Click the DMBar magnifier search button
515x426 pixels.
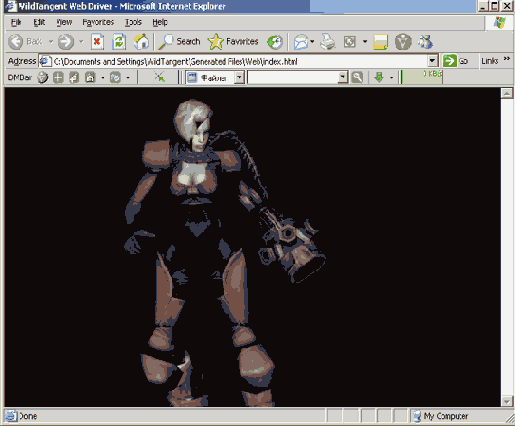point(357,78)
